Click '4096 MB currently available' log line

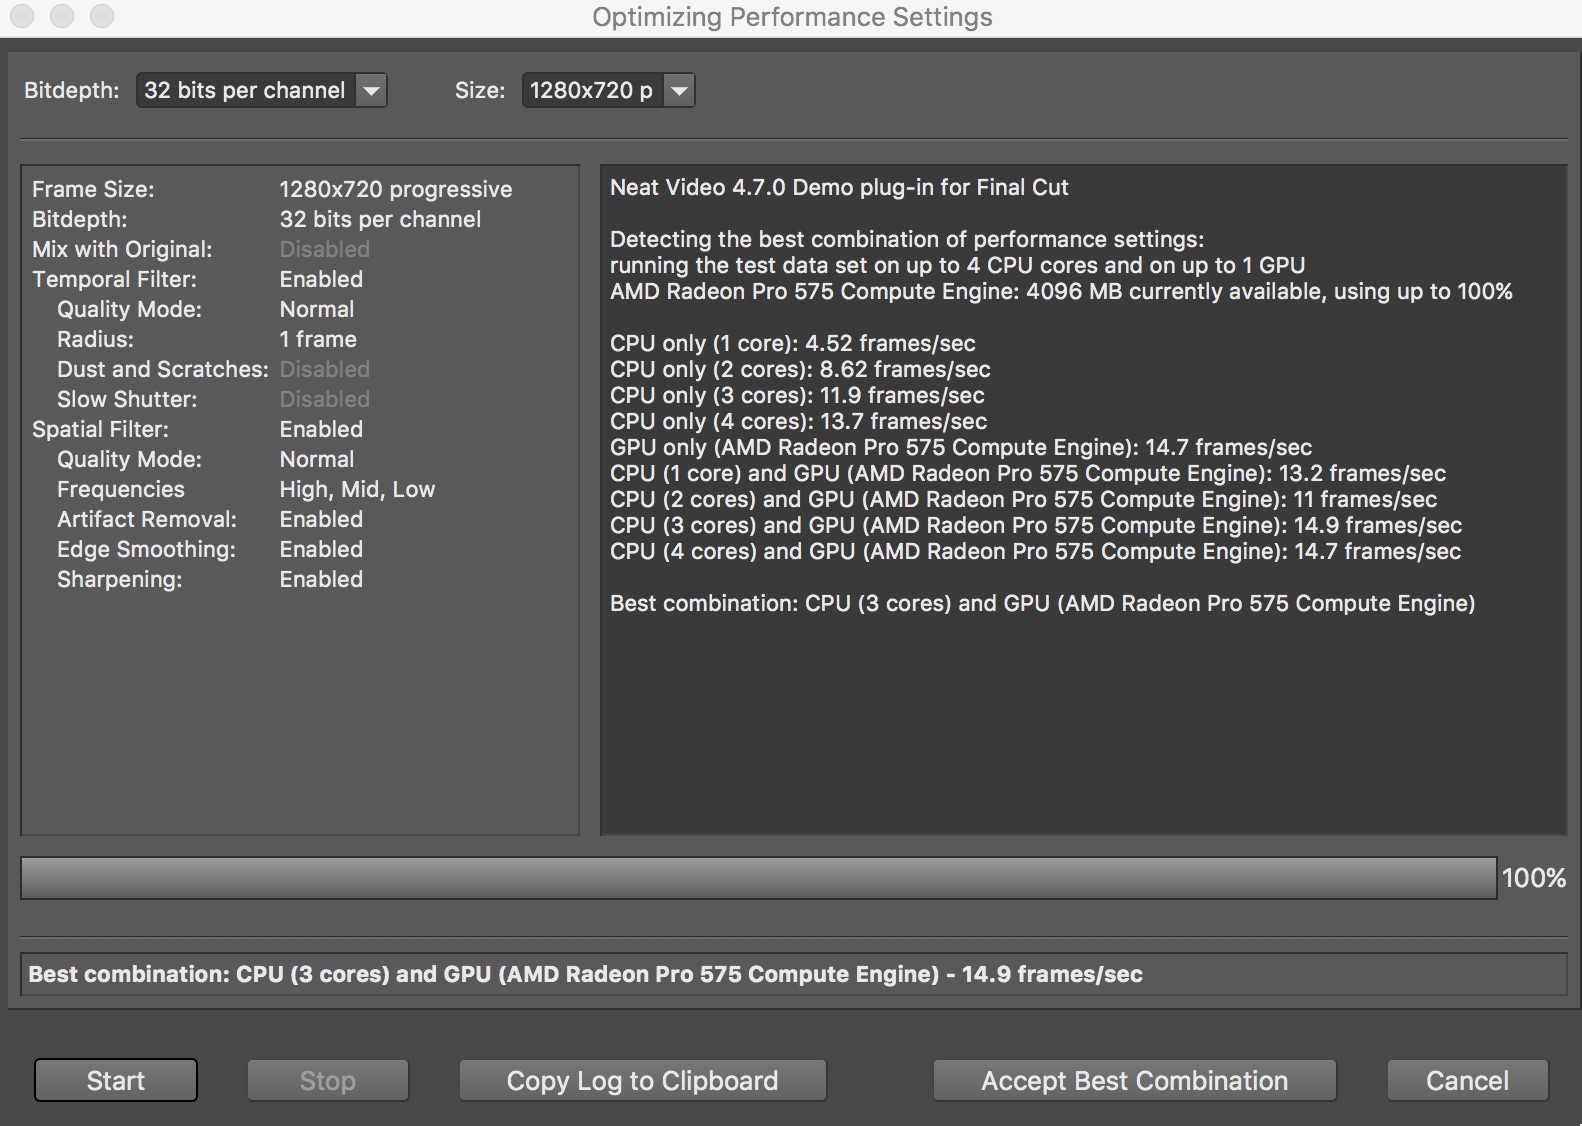[x=1061, y=291]
